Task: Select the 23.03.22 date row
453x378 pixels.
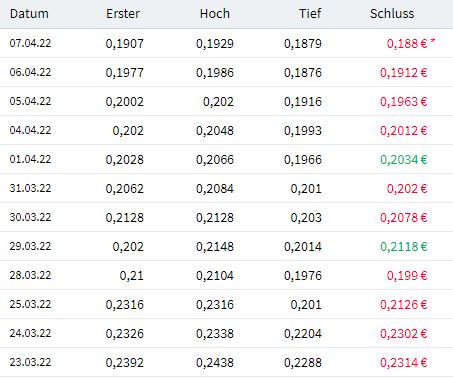Action: (x=226, y=362)
